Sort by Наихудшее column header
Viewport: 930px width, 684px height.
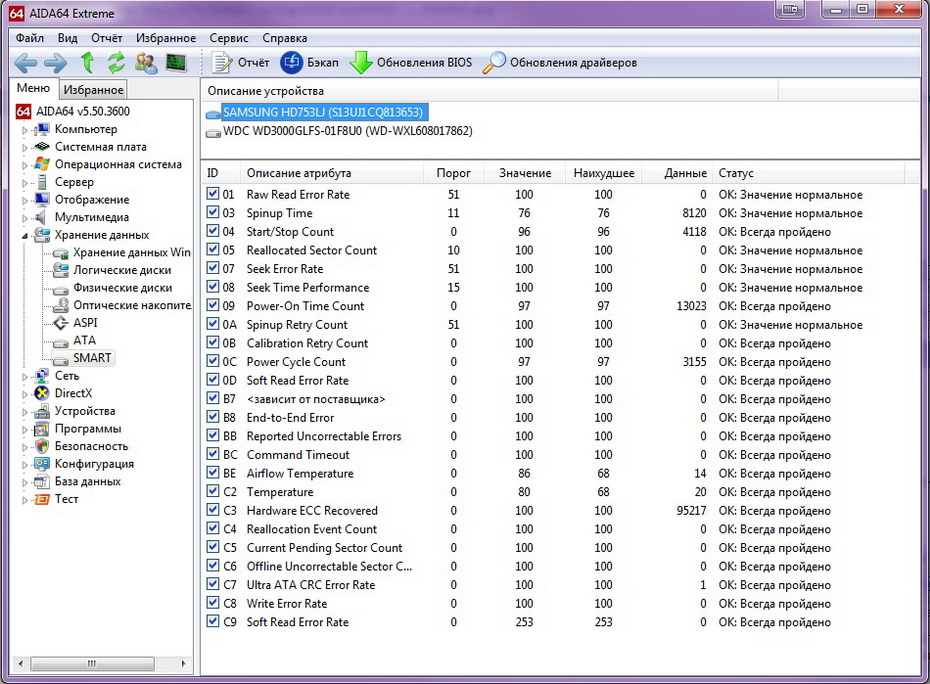click(x=604, y=173)
